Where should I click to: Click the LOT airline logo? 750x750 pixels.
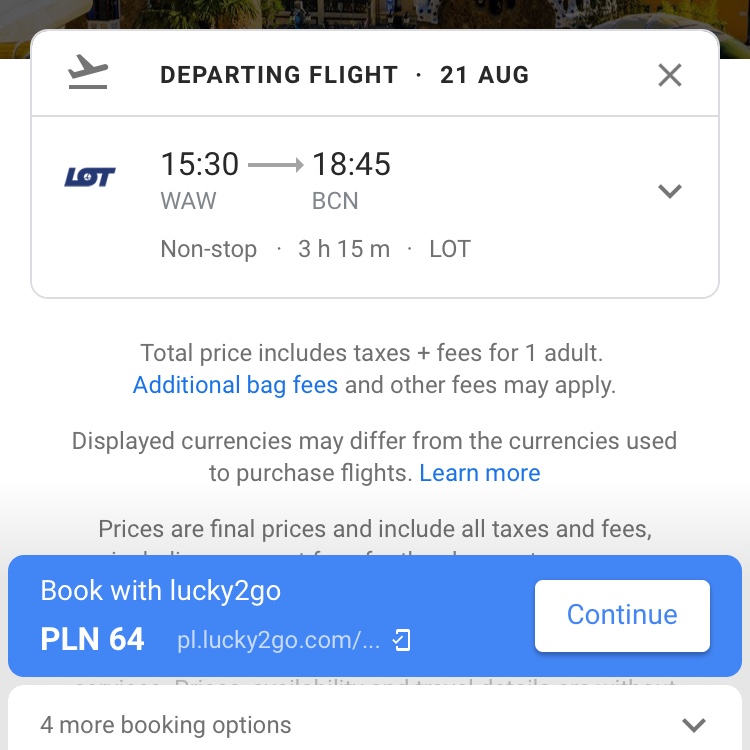click(x=90, y=177)
